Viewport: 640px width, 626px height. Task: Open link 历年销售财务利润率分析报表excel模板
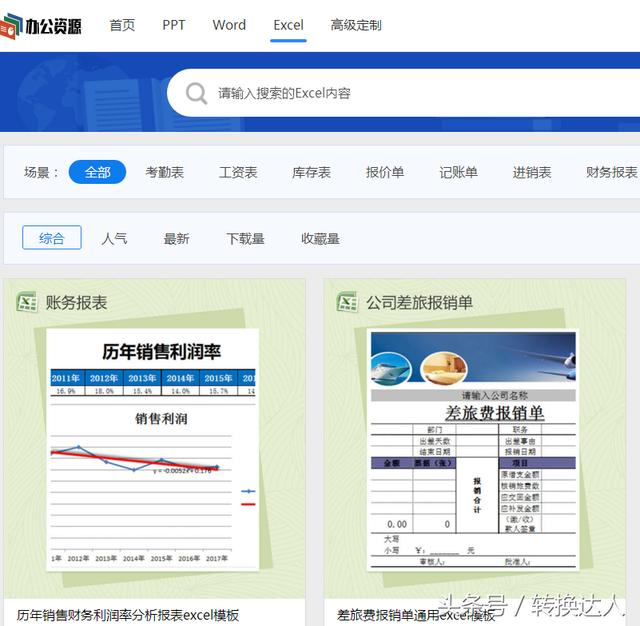128,615
